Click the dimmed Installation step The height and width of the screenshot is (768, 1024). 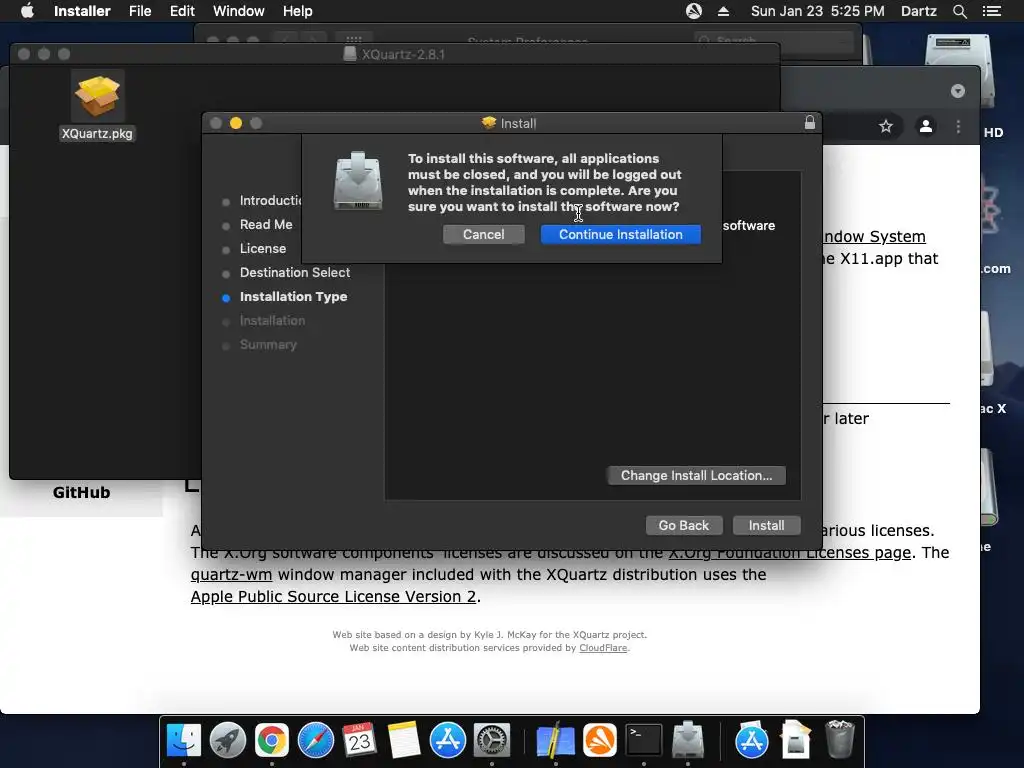pyautogui.click(x=272, y=321)
